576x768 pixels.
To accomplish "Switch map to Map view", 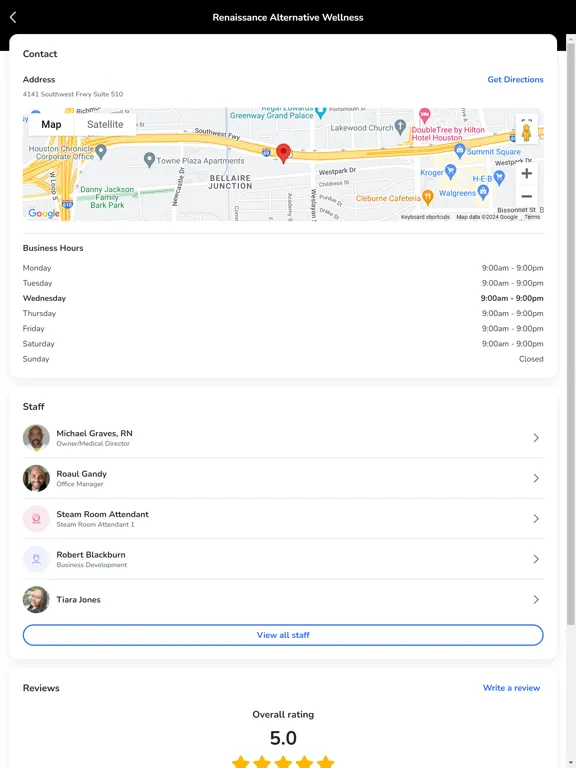I will click(51, 124).
